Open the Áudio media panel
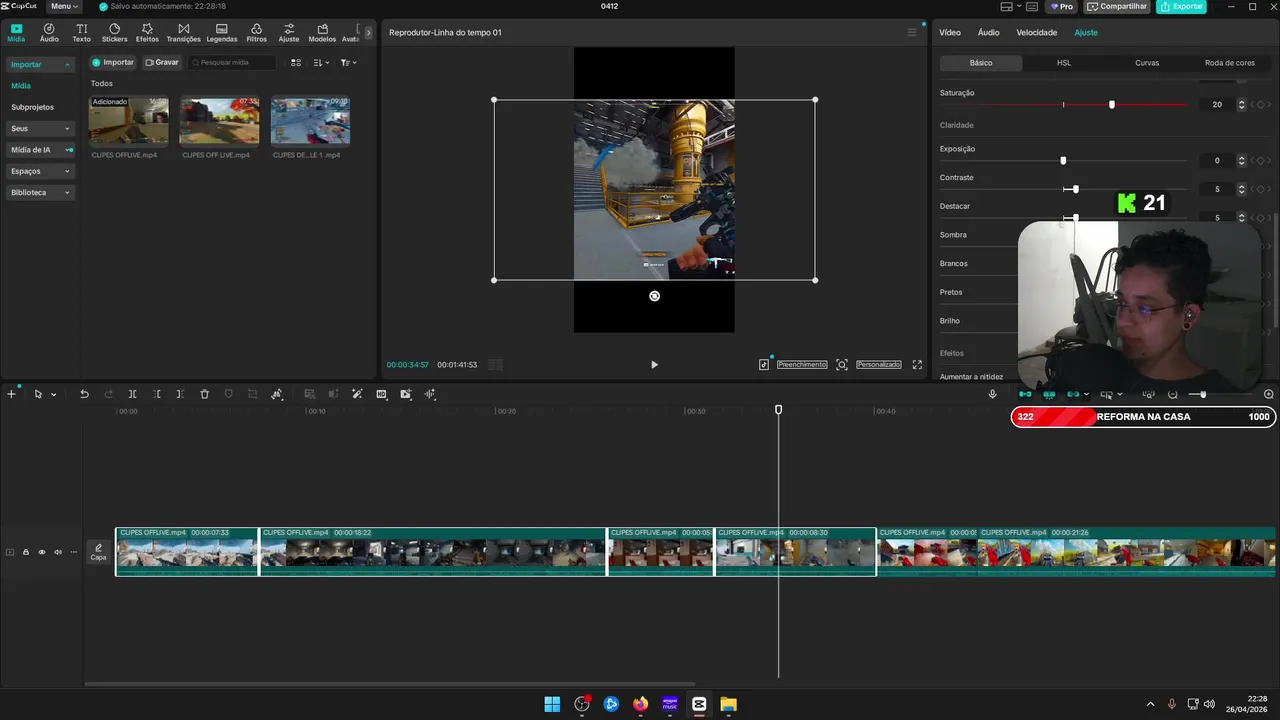Viewport: 1280px width, 720px height. pos(49,33)
